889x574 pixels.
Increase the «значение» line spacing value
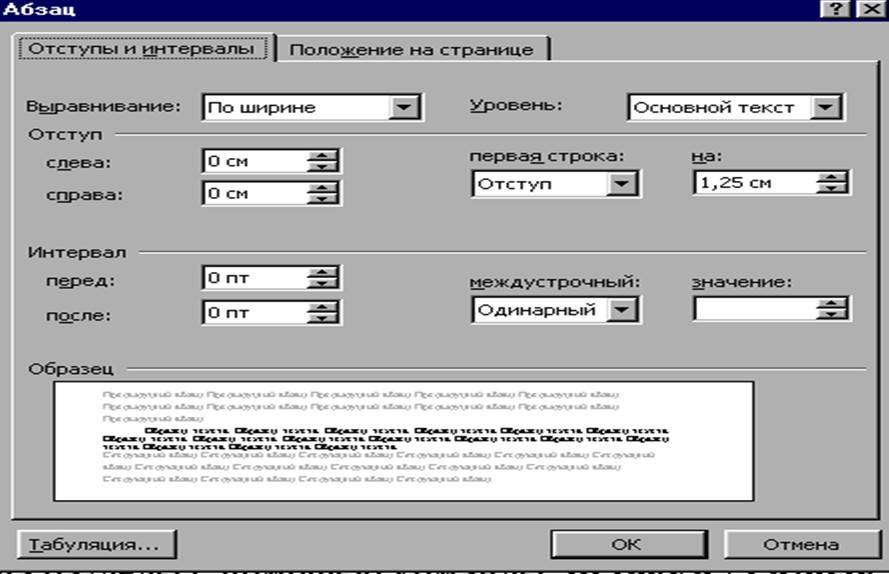pyautogui.click(x=832, y=303)
